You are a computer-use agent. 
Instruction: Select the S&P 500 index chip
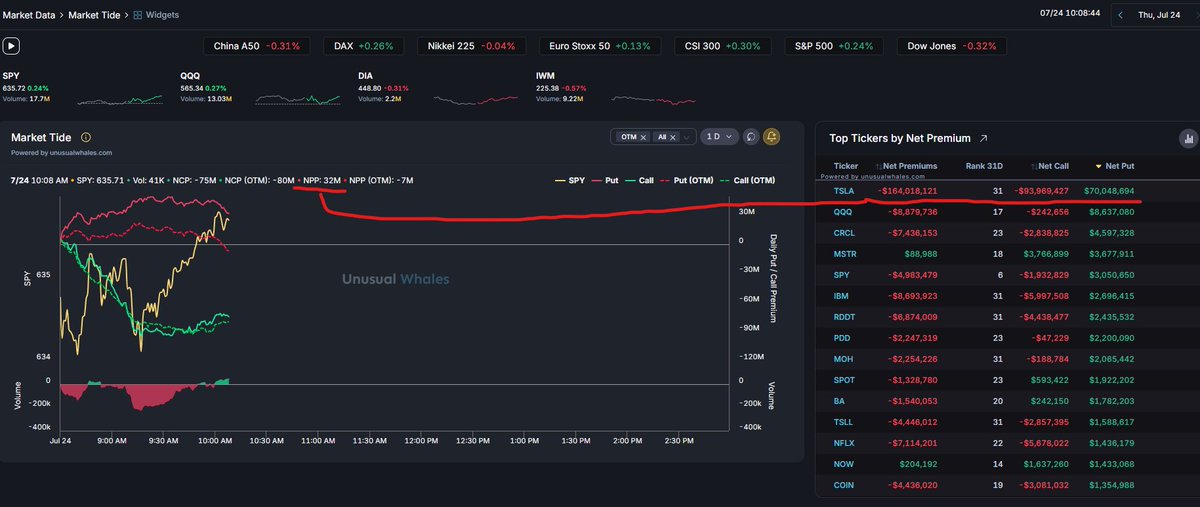[x=835, y=46]
